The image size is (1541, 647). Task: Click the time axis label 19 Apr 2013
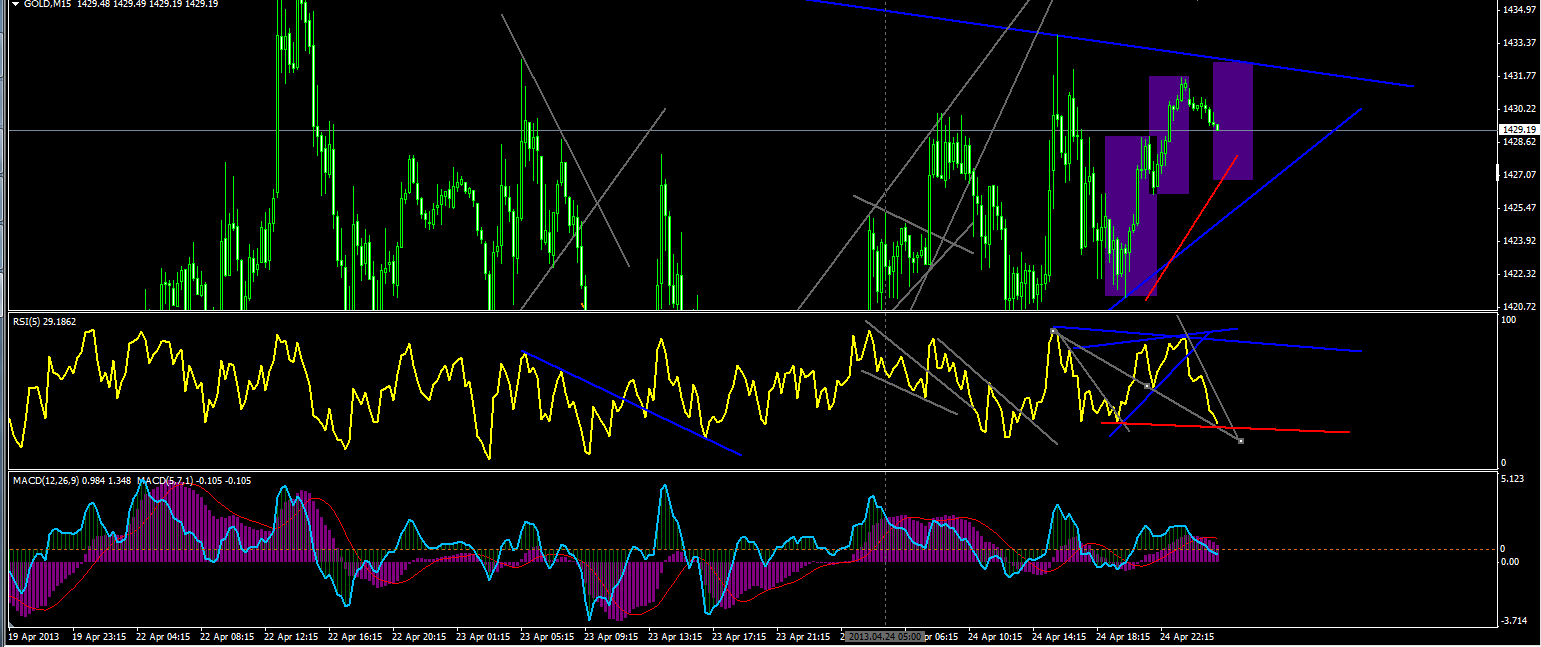33,636
